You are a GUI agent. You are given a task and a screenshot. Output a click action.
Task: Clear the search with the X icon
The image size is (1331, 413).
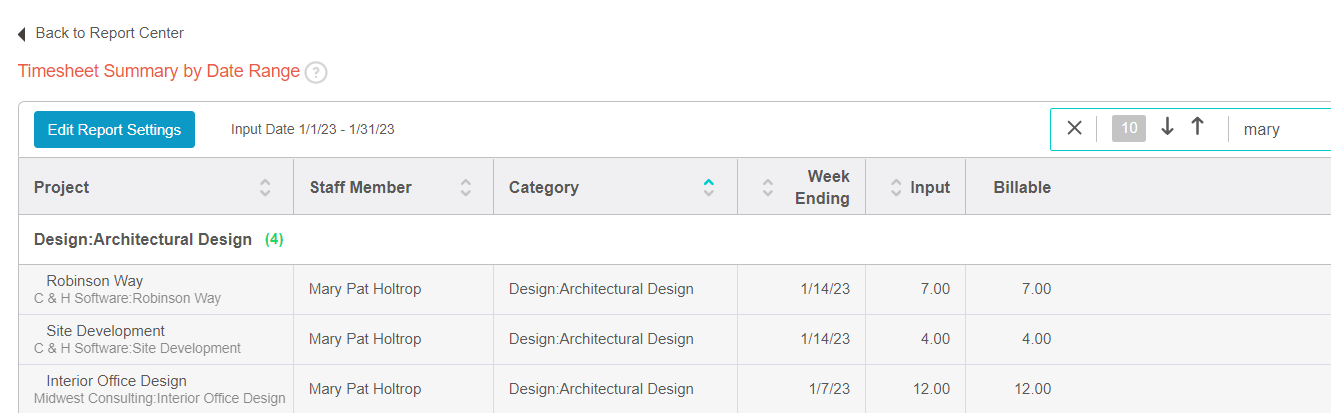coord(1074,128)
